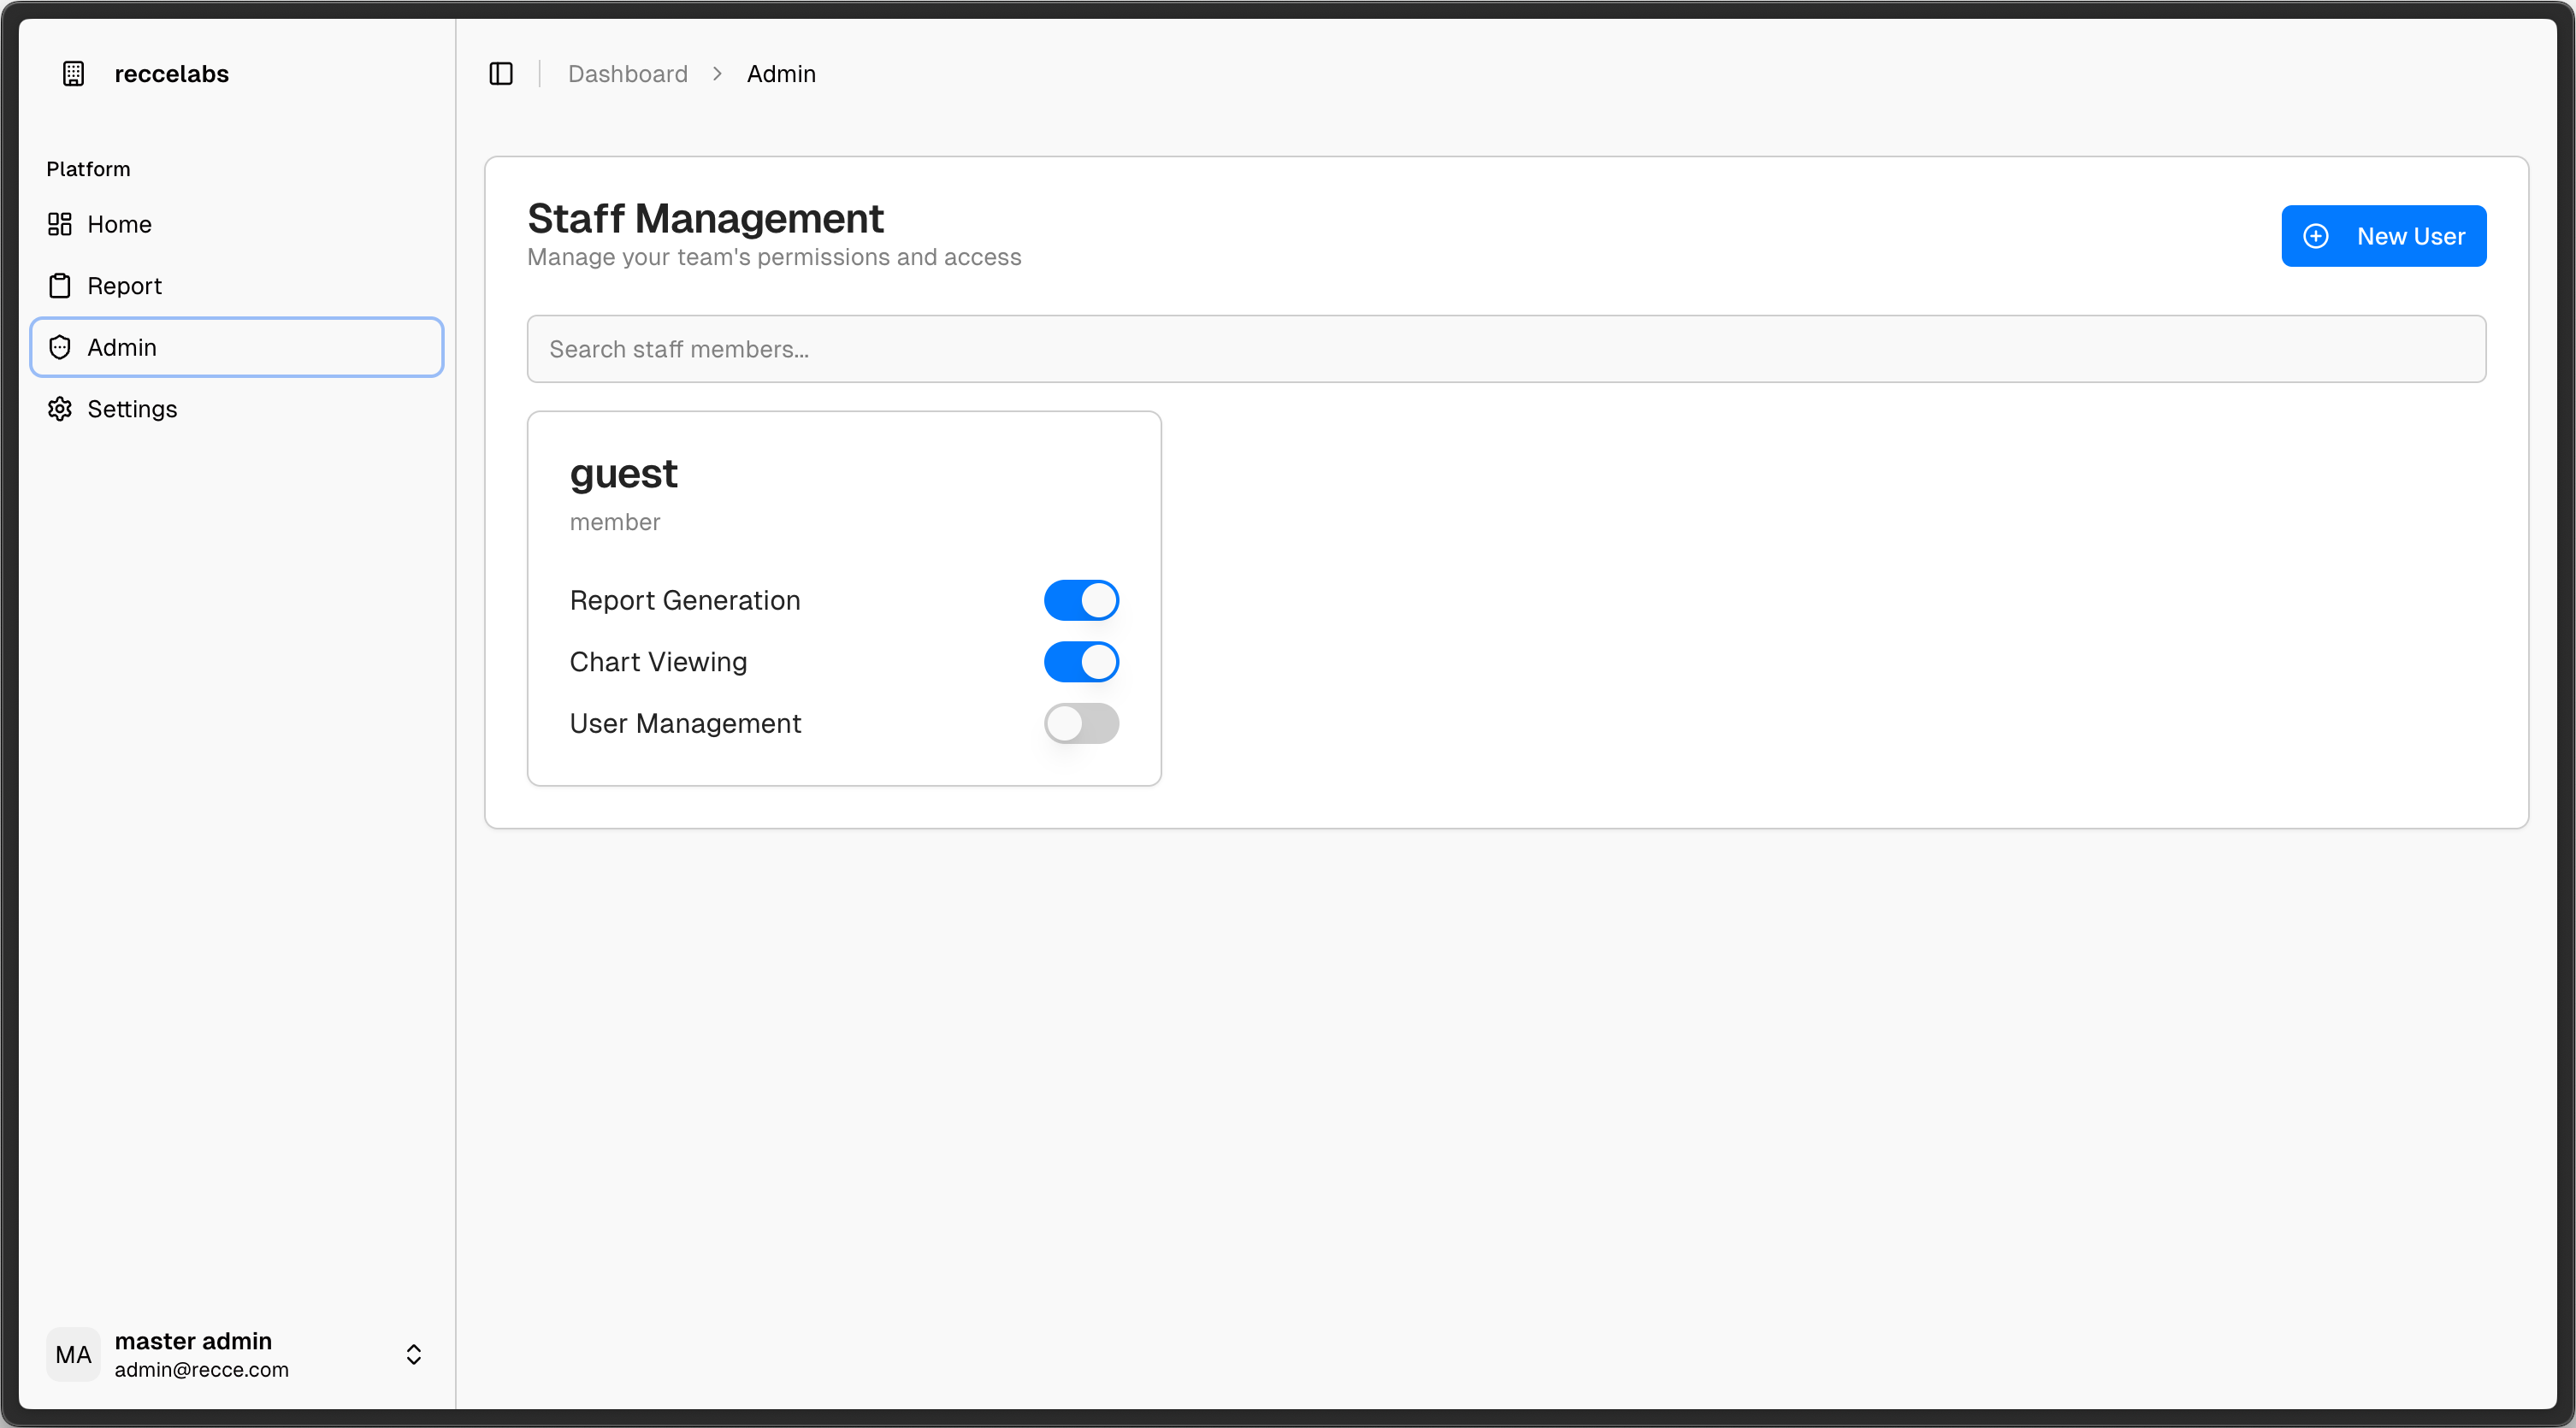Toggle the sidebar panel icon
Viewport: 2576px width, 1428px height.
pos(501,74)
